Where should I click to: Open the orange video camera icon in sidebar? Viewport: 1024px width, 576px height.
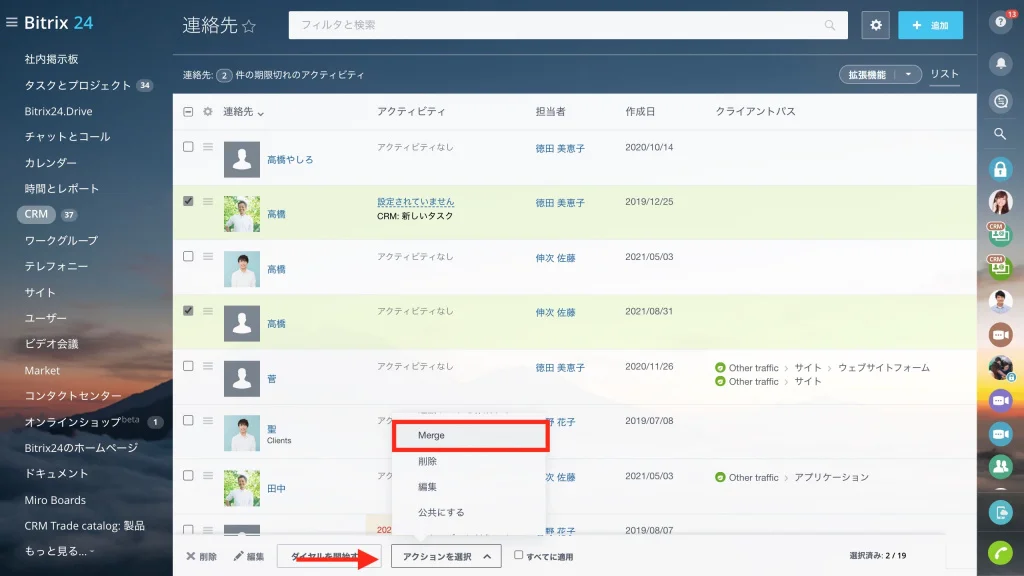(x=1000, y=334)
